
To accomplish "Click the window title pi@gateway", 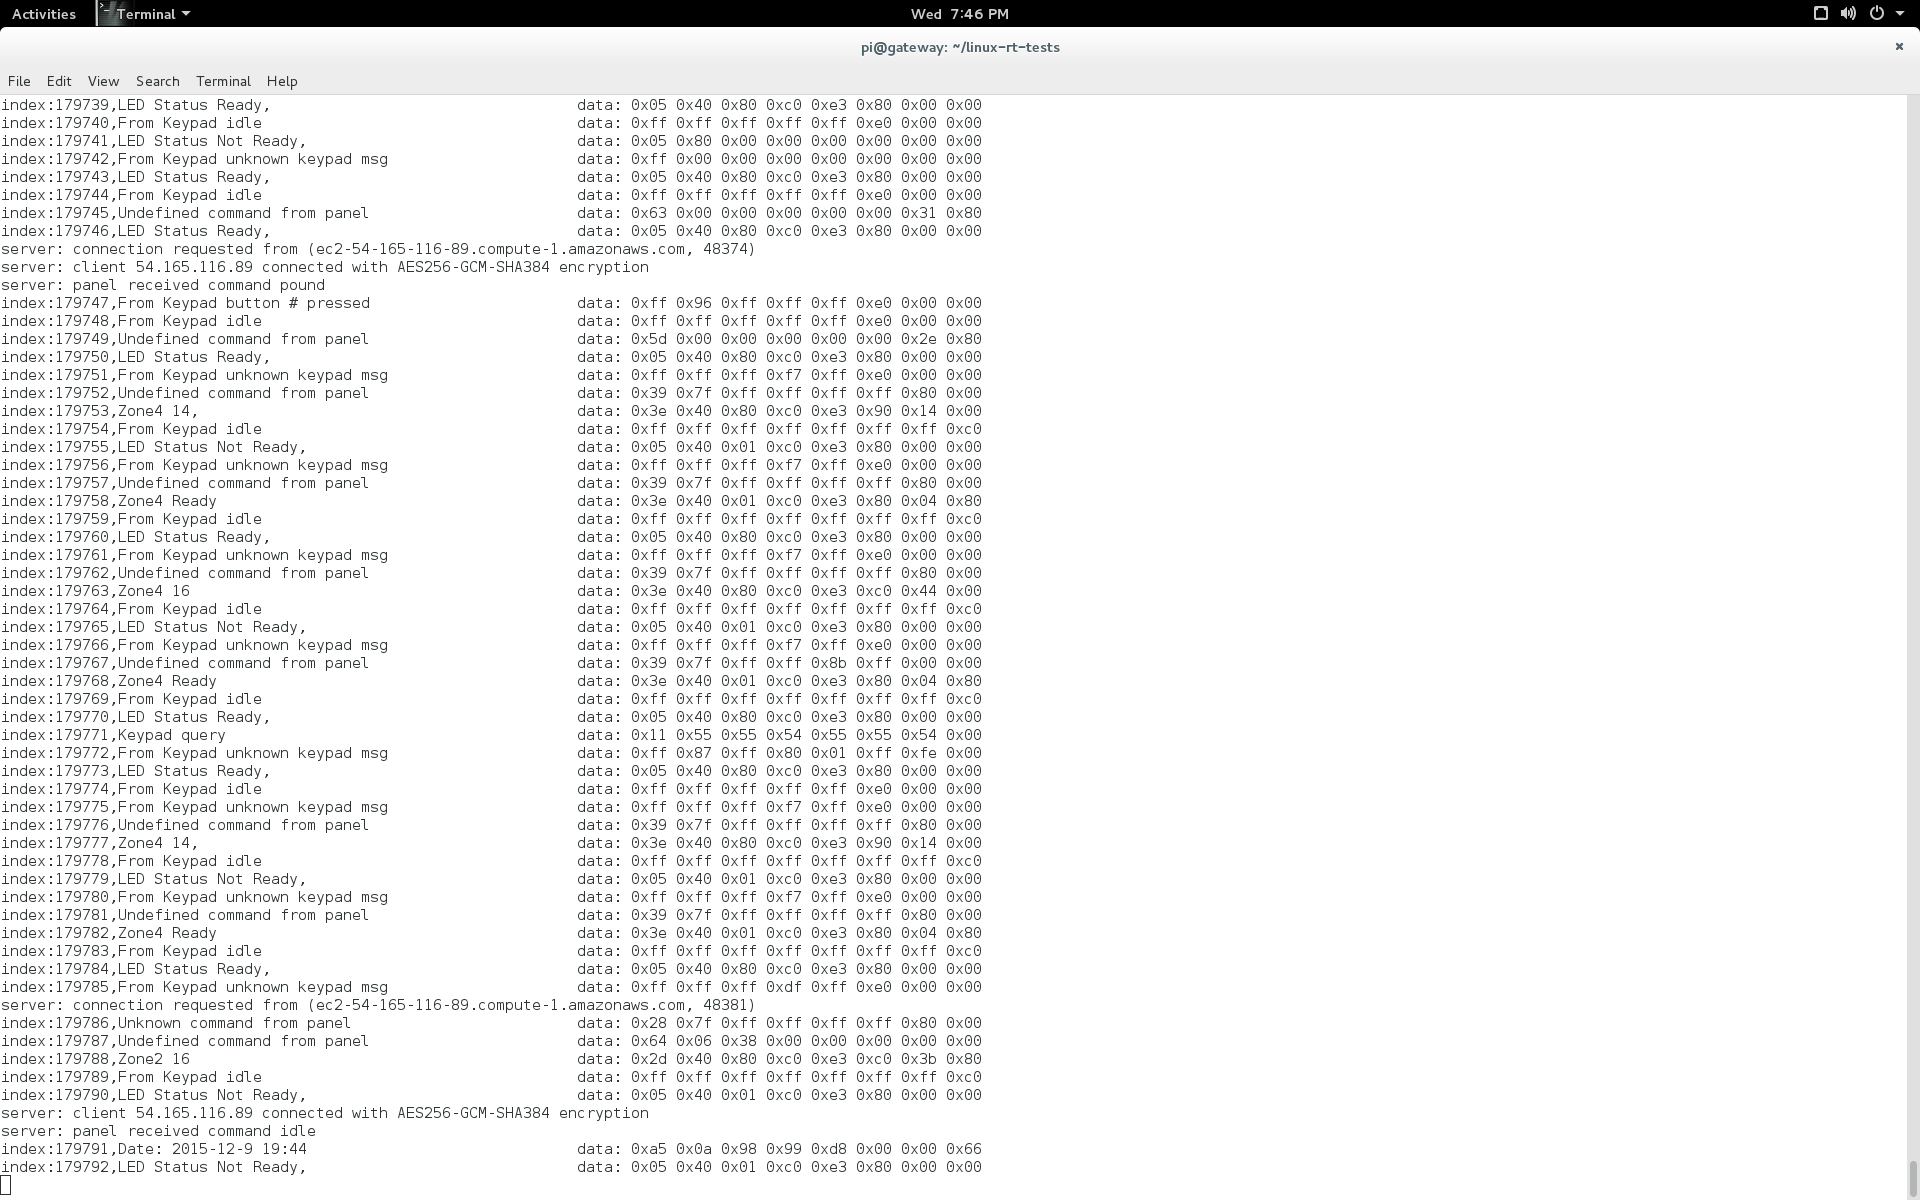I will (960, 47).
